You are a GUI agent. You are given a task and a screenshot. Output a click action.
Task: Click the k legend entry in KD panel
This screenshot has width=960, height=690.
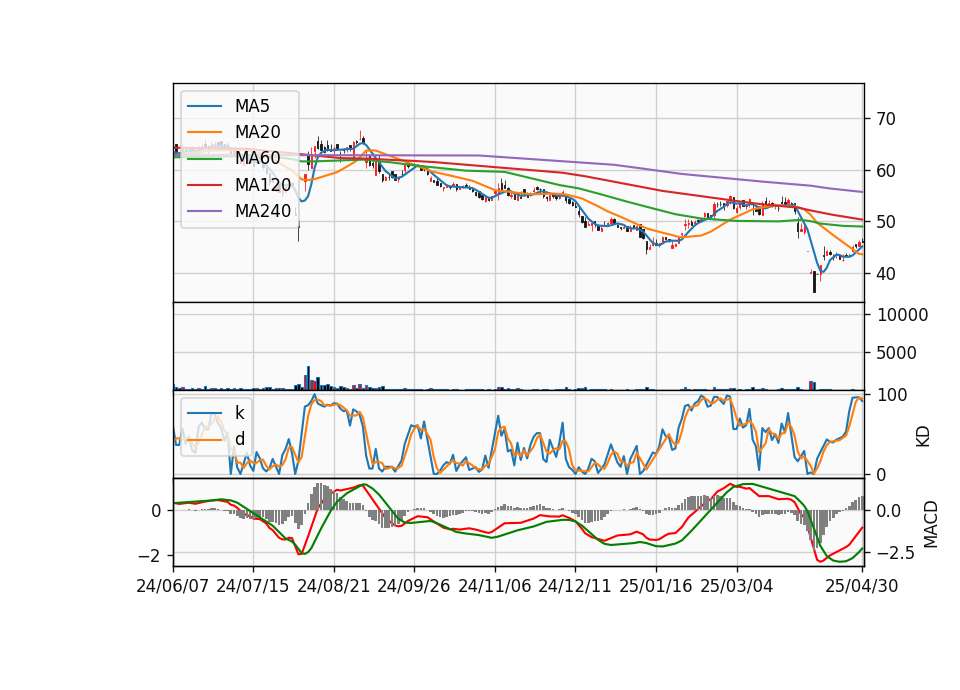pos(239,413)
